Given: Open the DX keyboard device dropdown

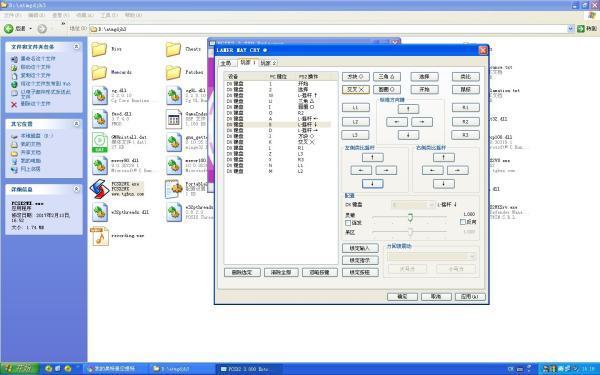Looking at the screenshot, I should pos(413,205).
